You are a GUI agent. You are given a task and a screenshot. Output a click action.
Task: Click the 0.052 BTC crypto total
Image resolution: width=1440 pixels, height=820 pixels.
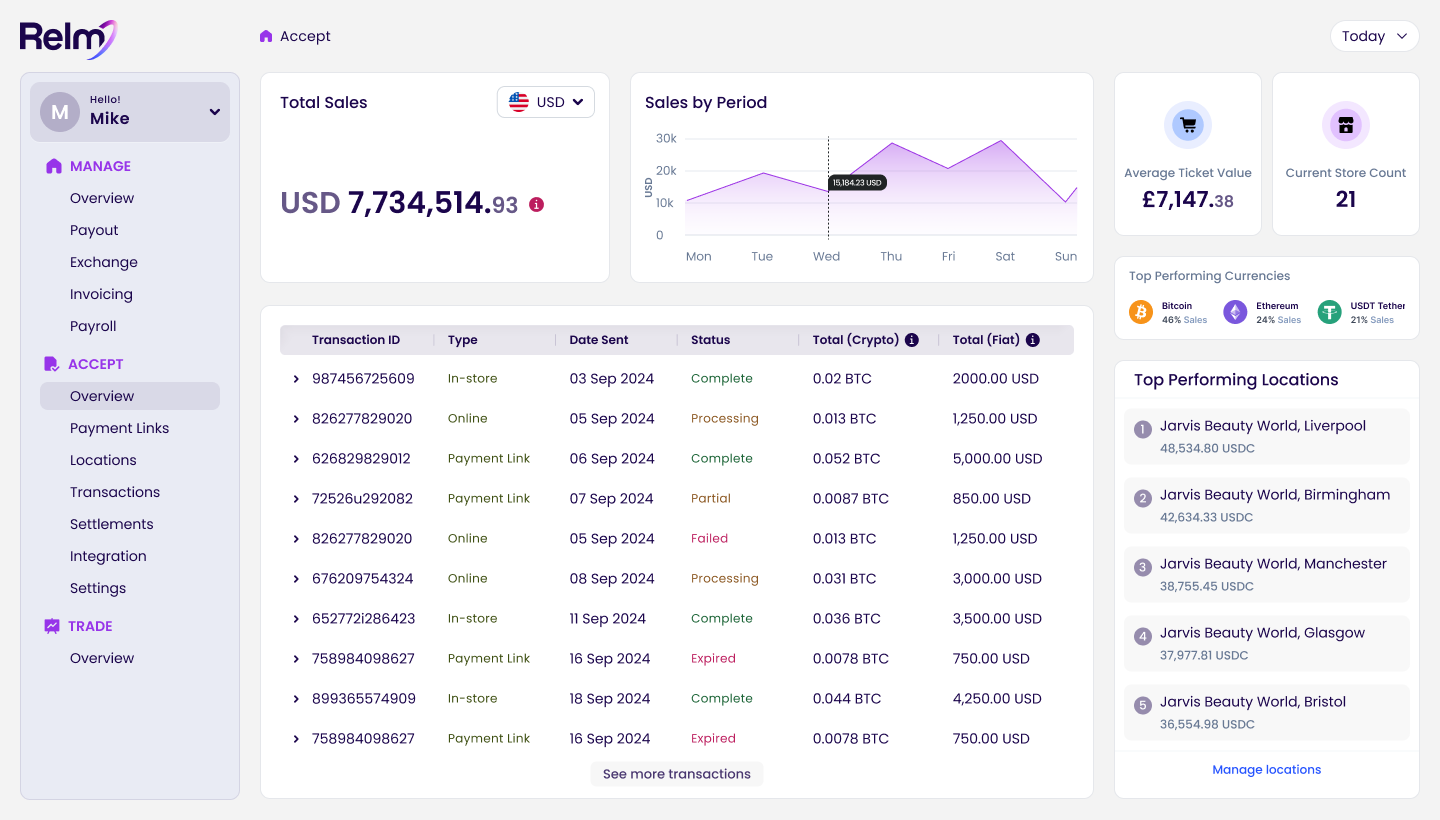[847, 459]
